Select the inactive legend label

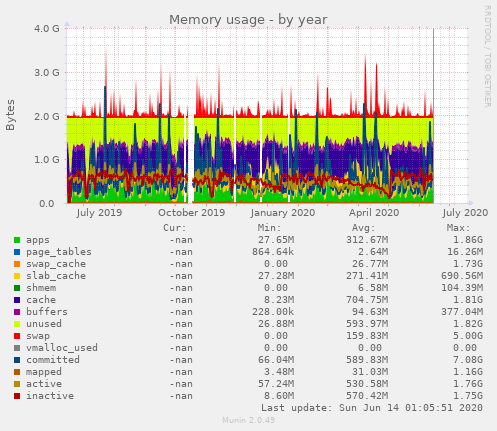(50, 396)
